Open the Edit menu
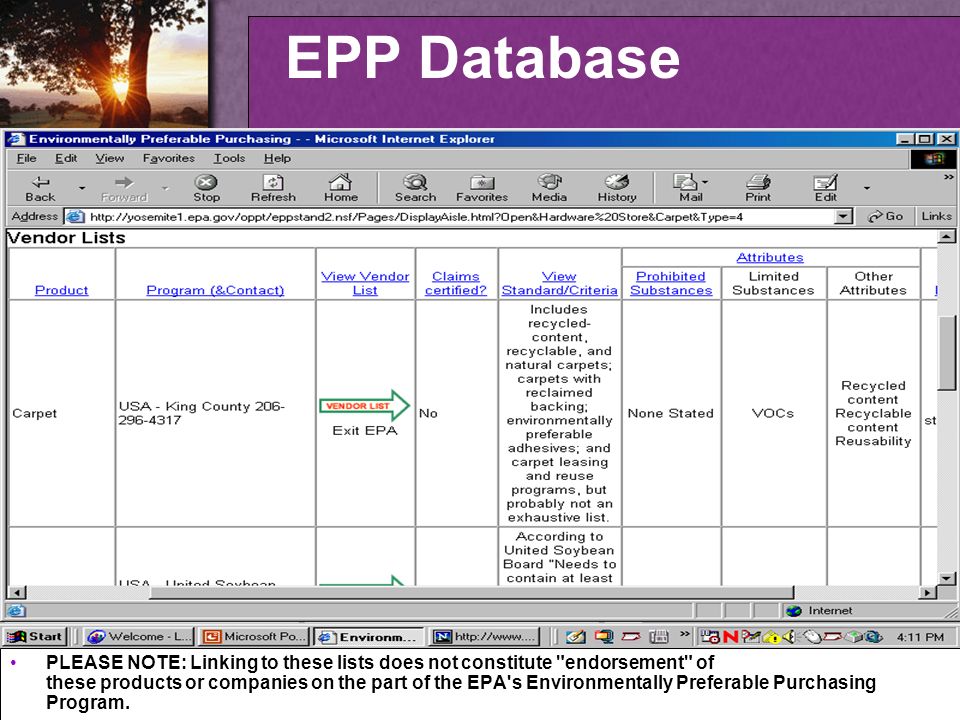 coord(66,159)
